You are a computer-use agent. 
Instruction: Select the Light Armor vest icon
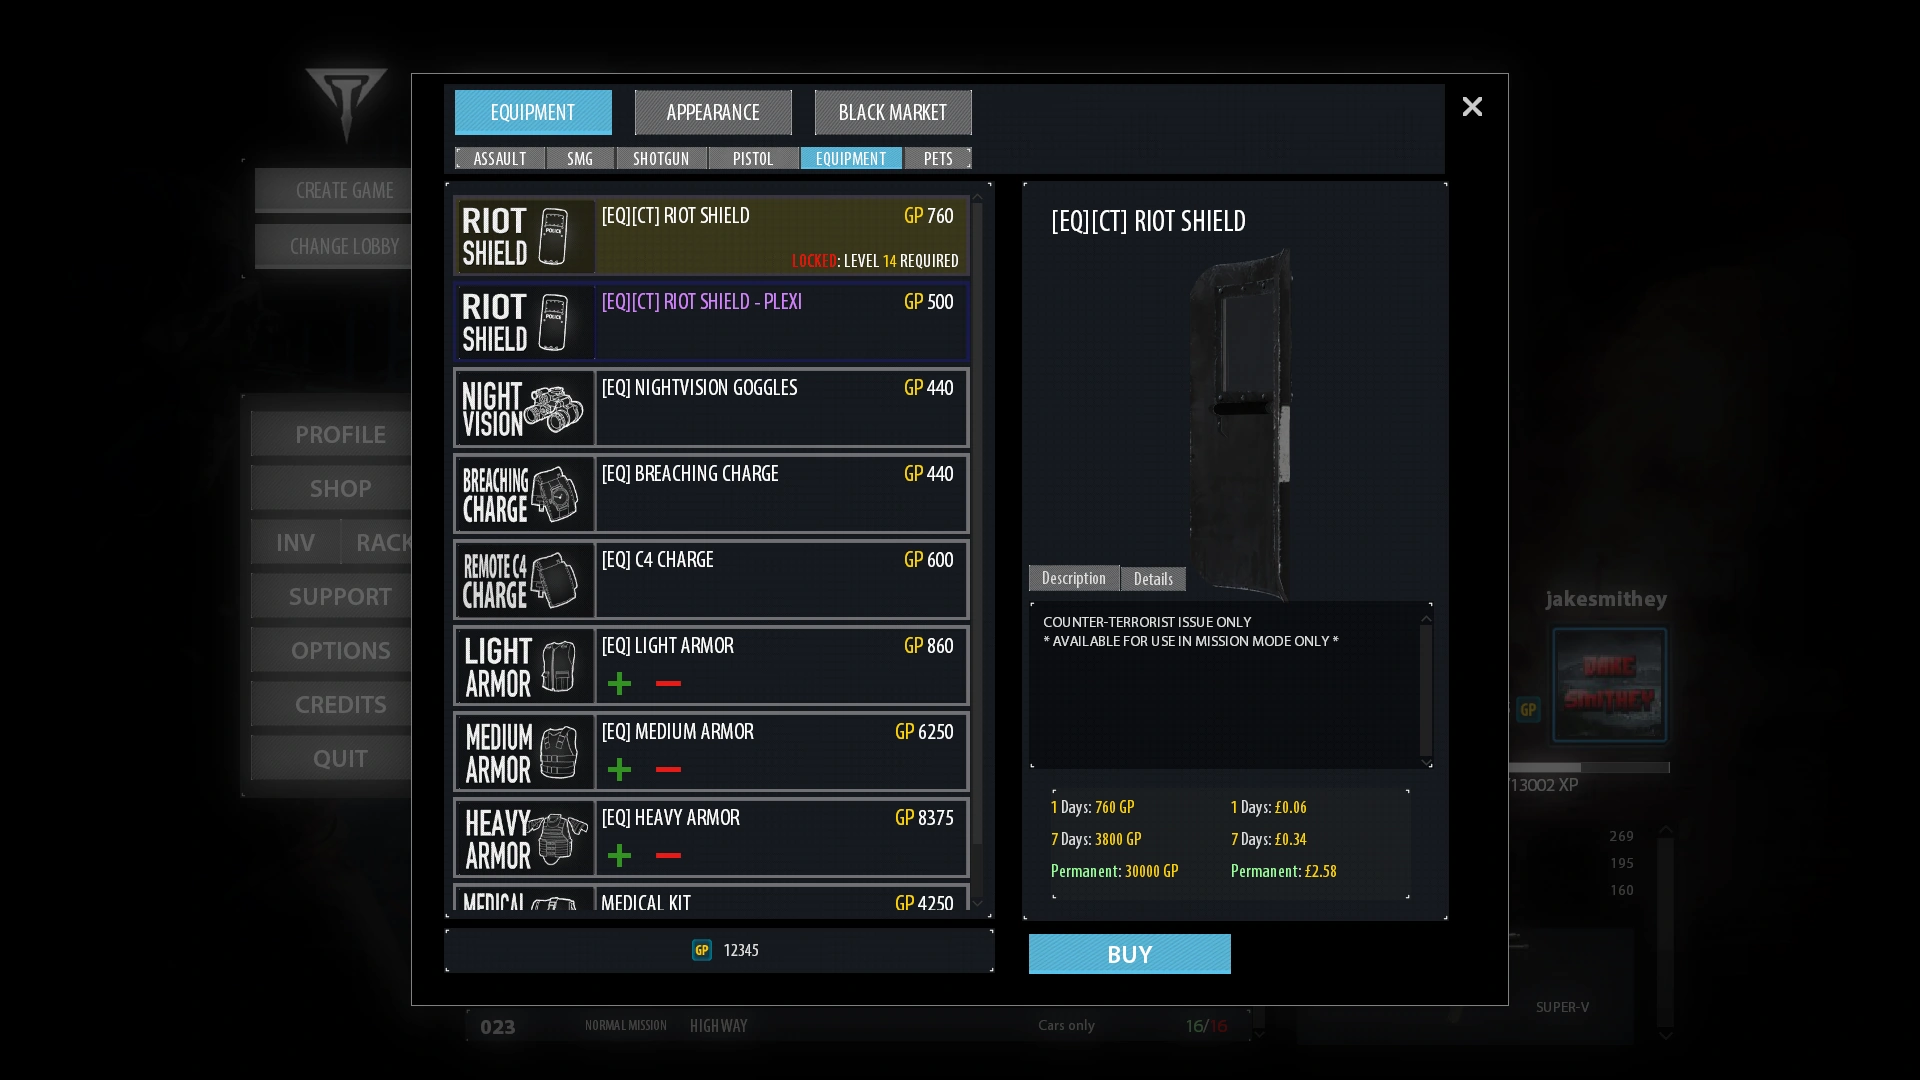coord(524,666)
